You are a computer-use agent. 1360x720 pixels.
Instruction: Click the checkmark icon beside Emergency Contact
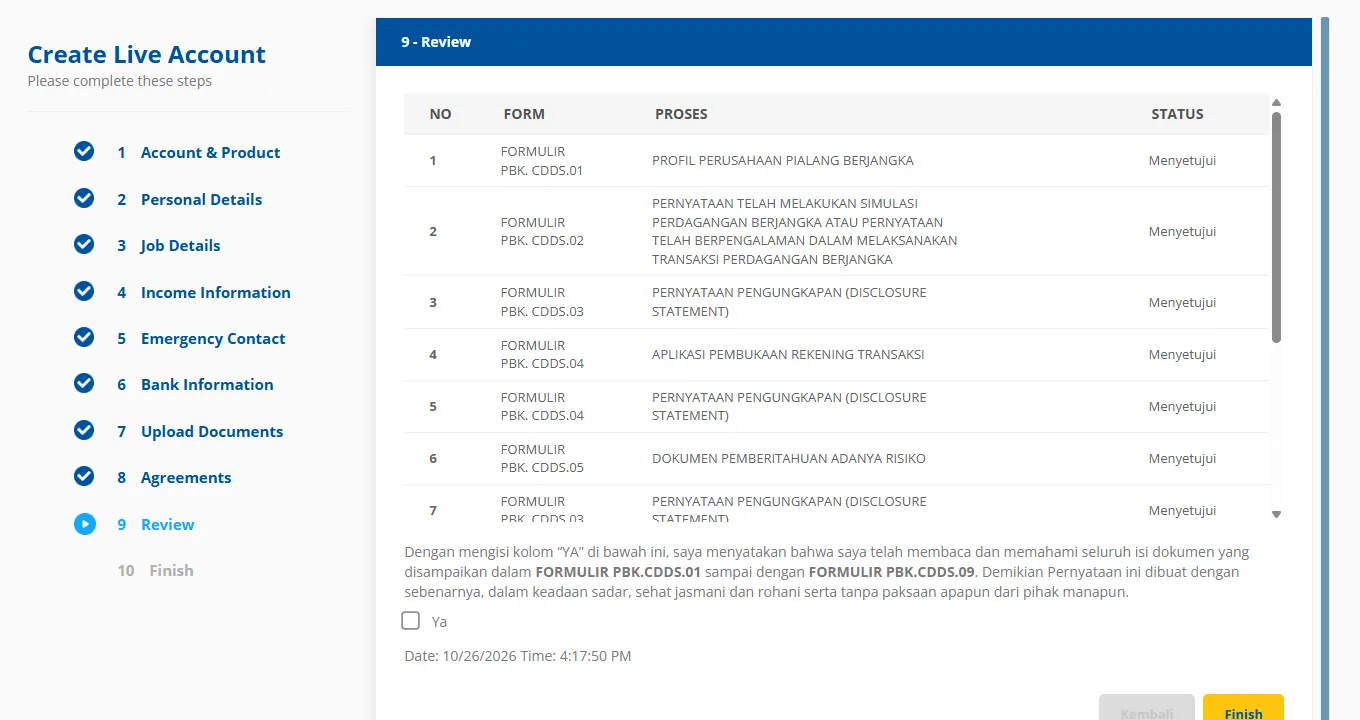[84, 337]
